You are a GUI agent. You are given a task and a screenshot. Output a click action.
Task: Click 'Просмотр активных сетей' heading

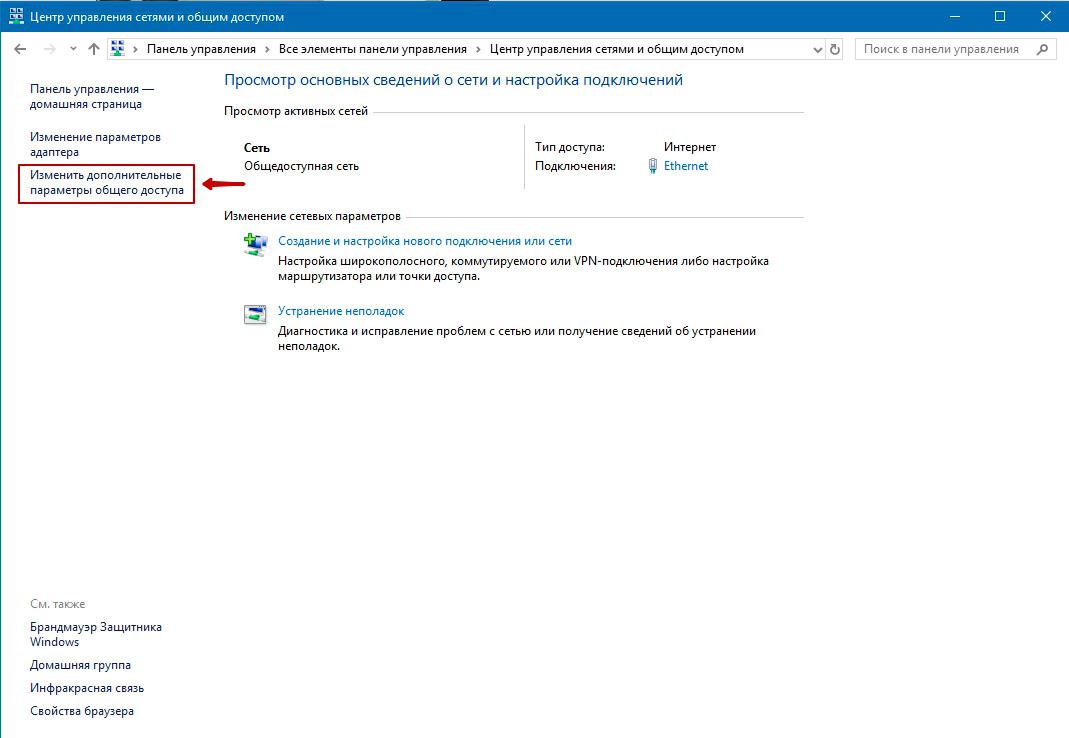point(296,110)
